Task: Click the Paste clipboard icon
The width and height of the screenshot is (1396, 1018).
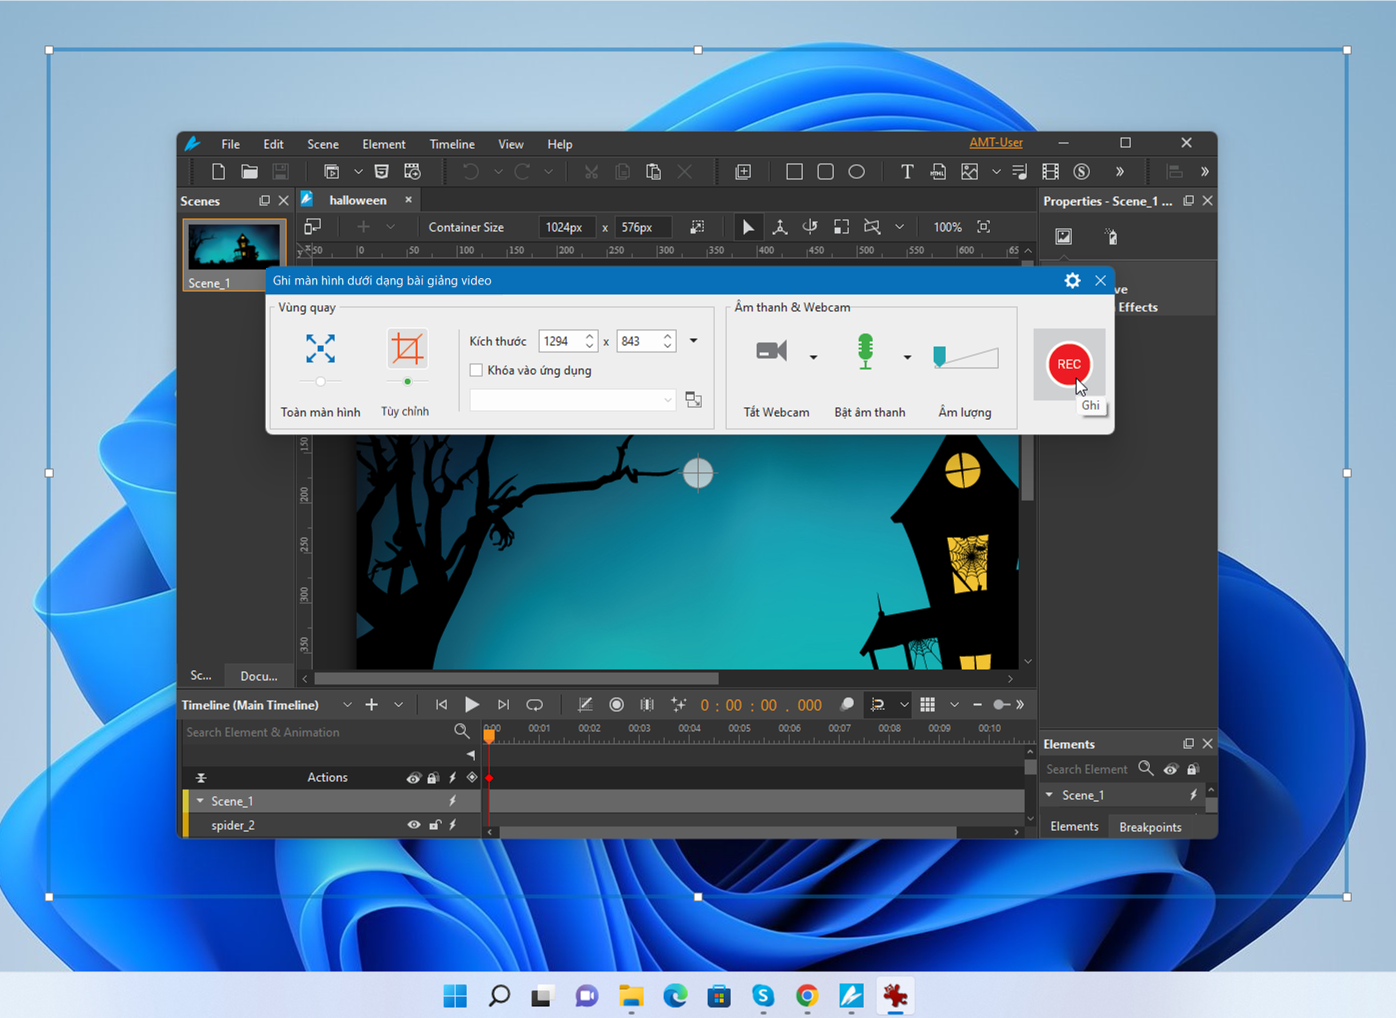Action: (653, 172)
